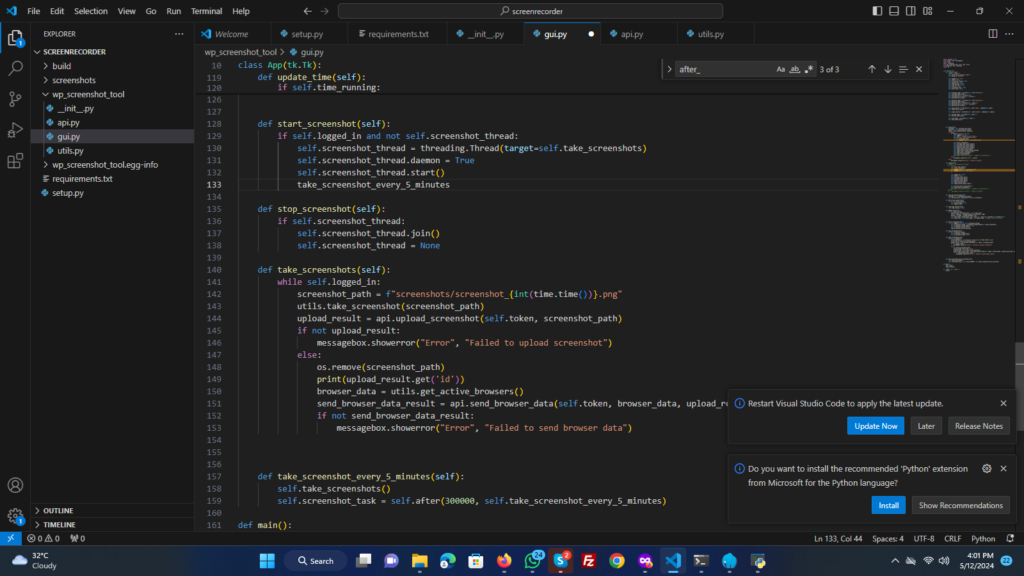The image size is (1024, 576).
Task: Open the Source Control view
Action: pyautogui.click(x=15, y=99)
